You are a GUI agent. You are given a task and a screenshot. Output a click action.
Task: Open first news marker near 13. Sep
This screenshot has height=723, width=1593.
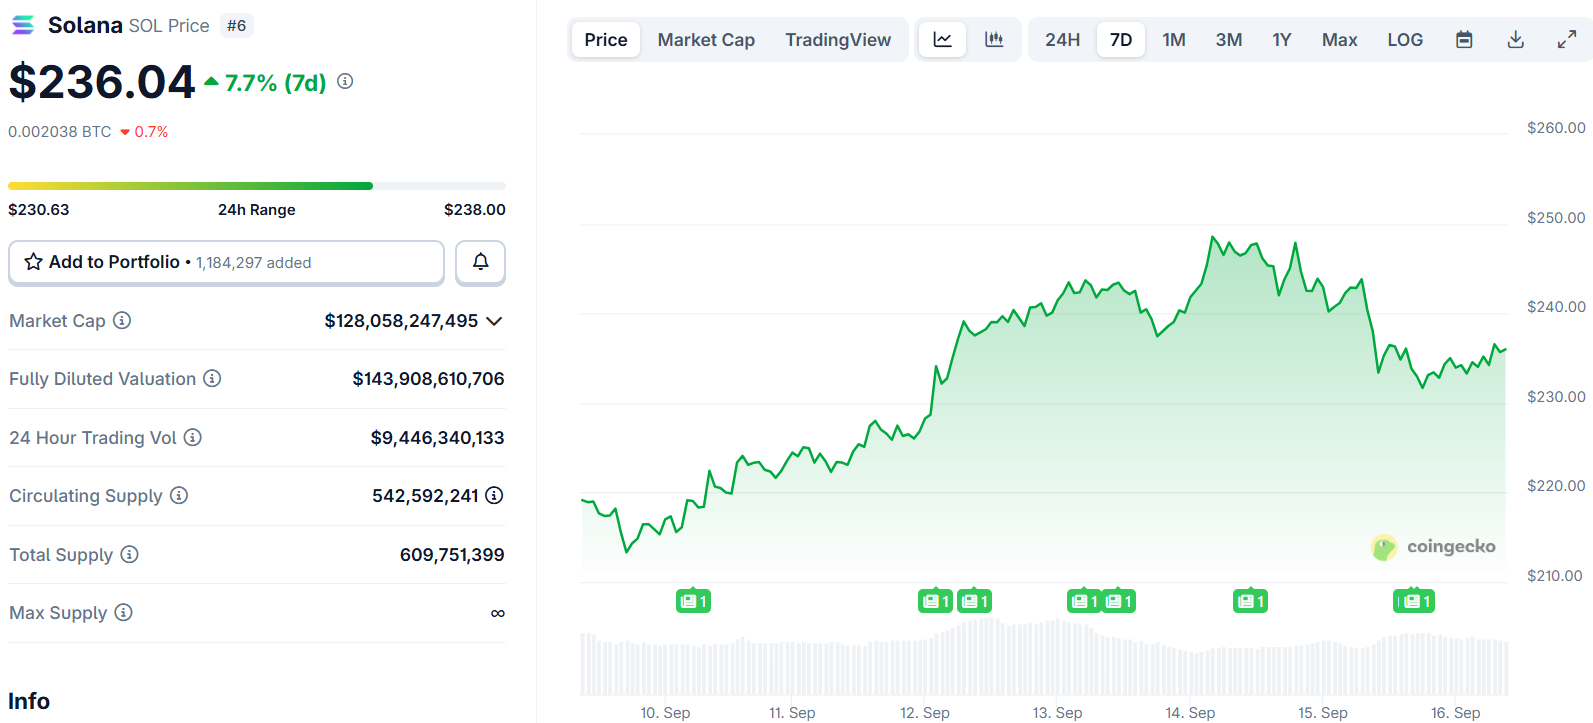point(1084,601)
